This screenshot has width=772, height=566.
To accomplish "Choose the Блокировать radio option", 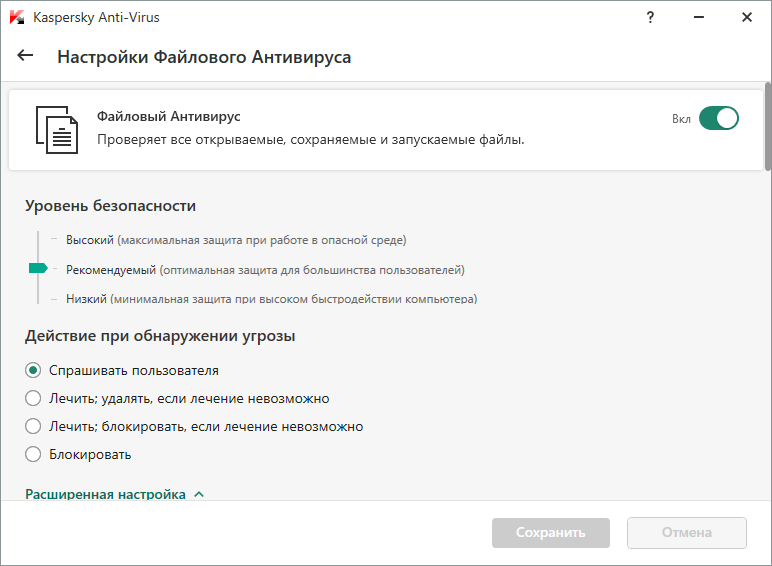I will click(x=33, y=454).
